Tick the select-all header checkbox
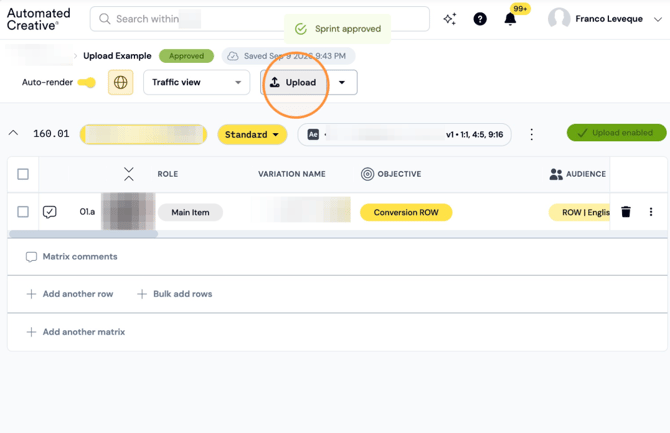Image resolution: width=670 pixels, height=433 pixels. (23, 174)
